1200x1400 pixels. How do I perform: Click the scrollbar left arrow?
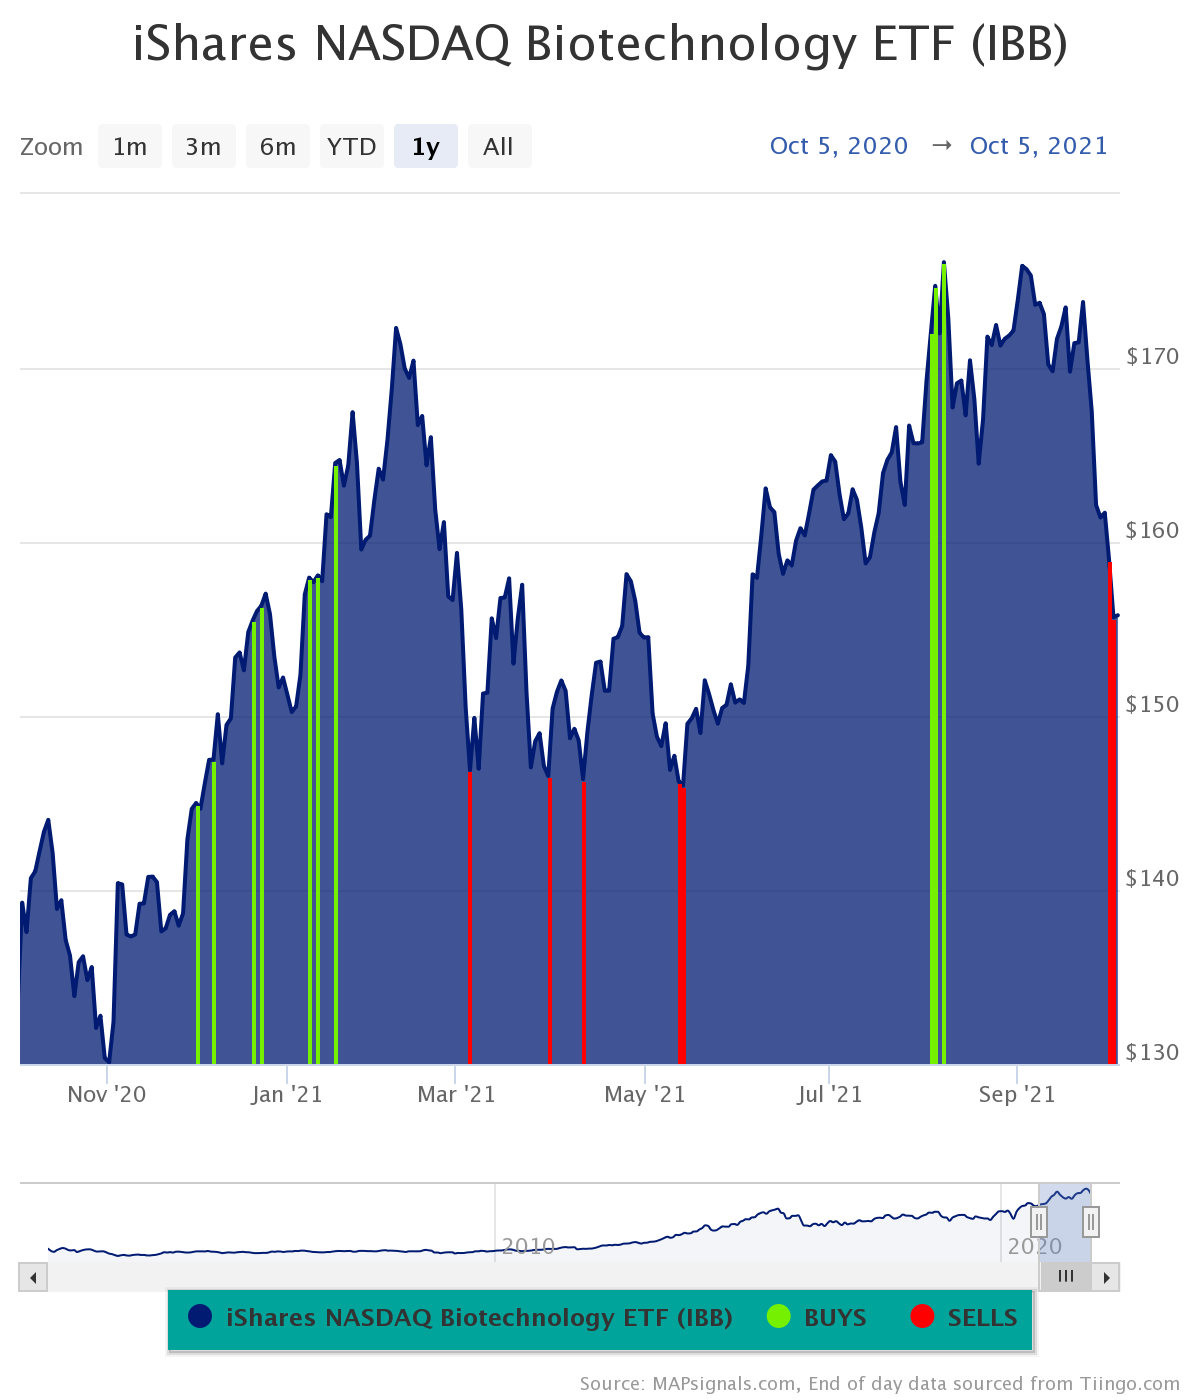33,1277
